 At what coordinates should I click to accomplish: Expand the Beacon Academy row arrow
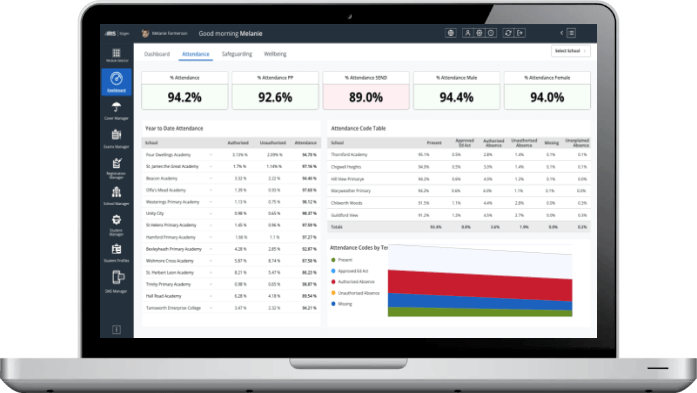click(x=211, y=178)
